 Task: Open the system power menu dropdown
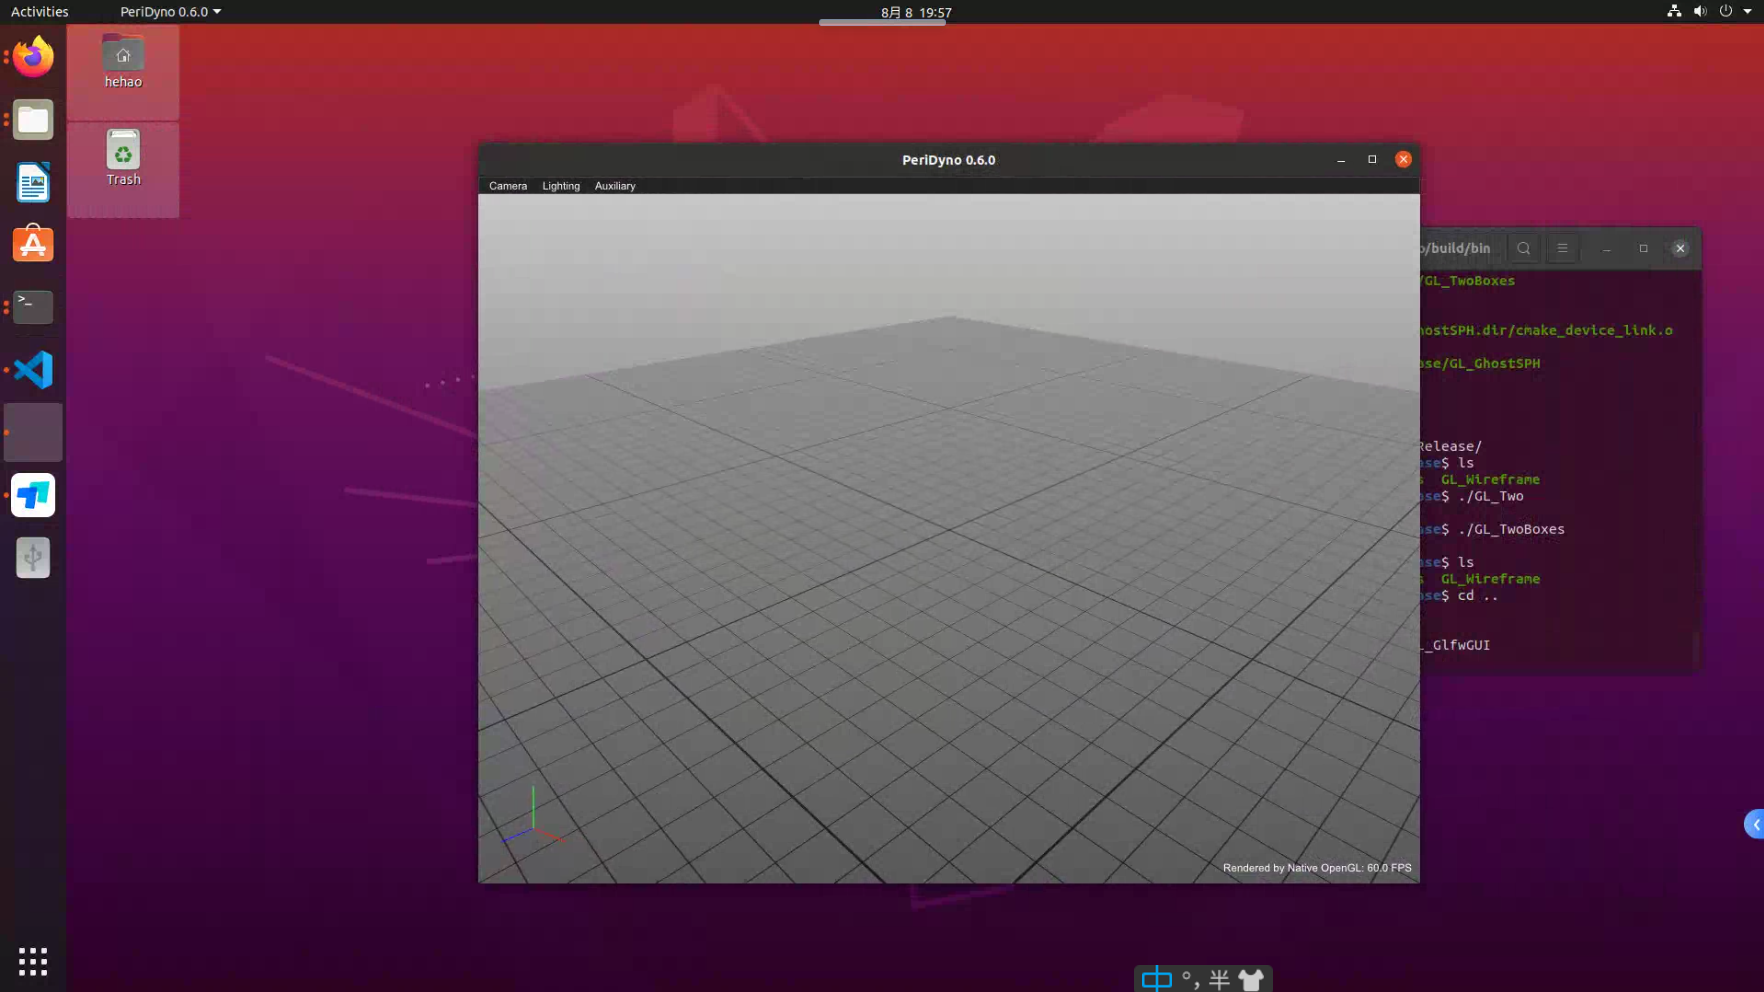pos(1746,12)
